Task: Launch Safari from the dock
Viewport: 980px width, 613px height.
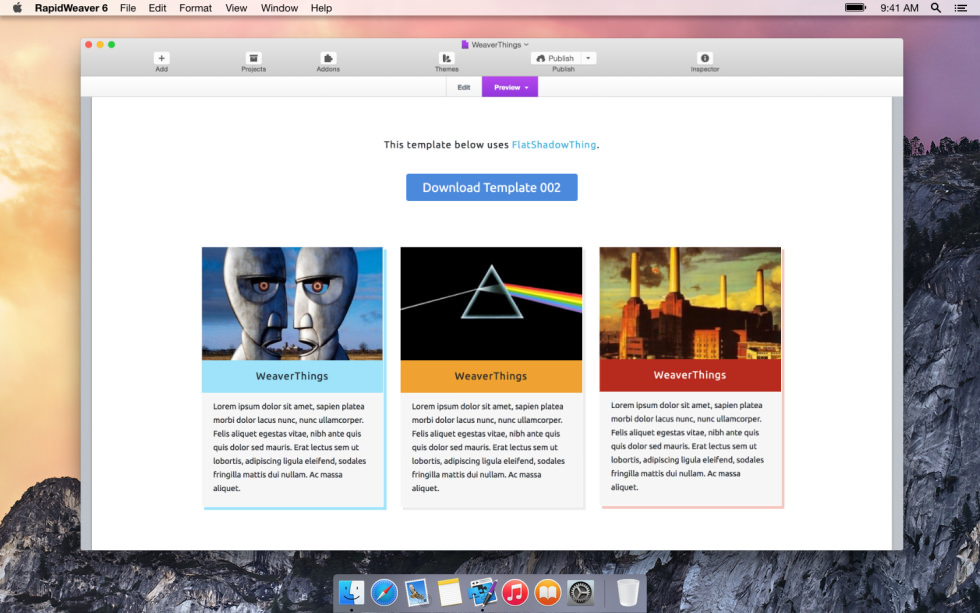Action: [x=384, y=592]
